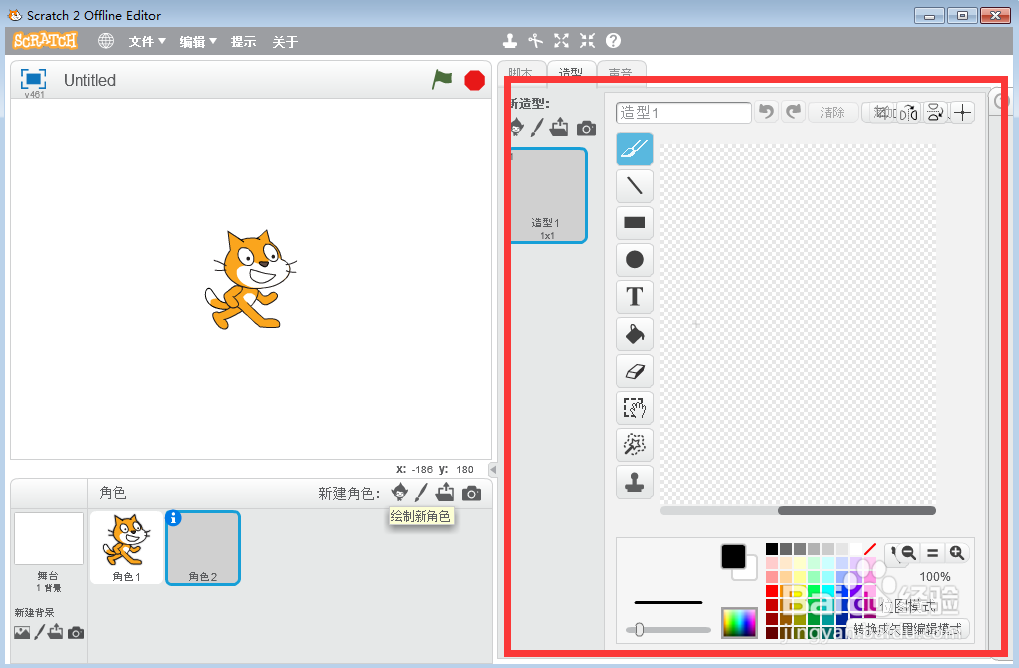Create new backdrop from camera

pyautogui.click(x=76, y=633)
